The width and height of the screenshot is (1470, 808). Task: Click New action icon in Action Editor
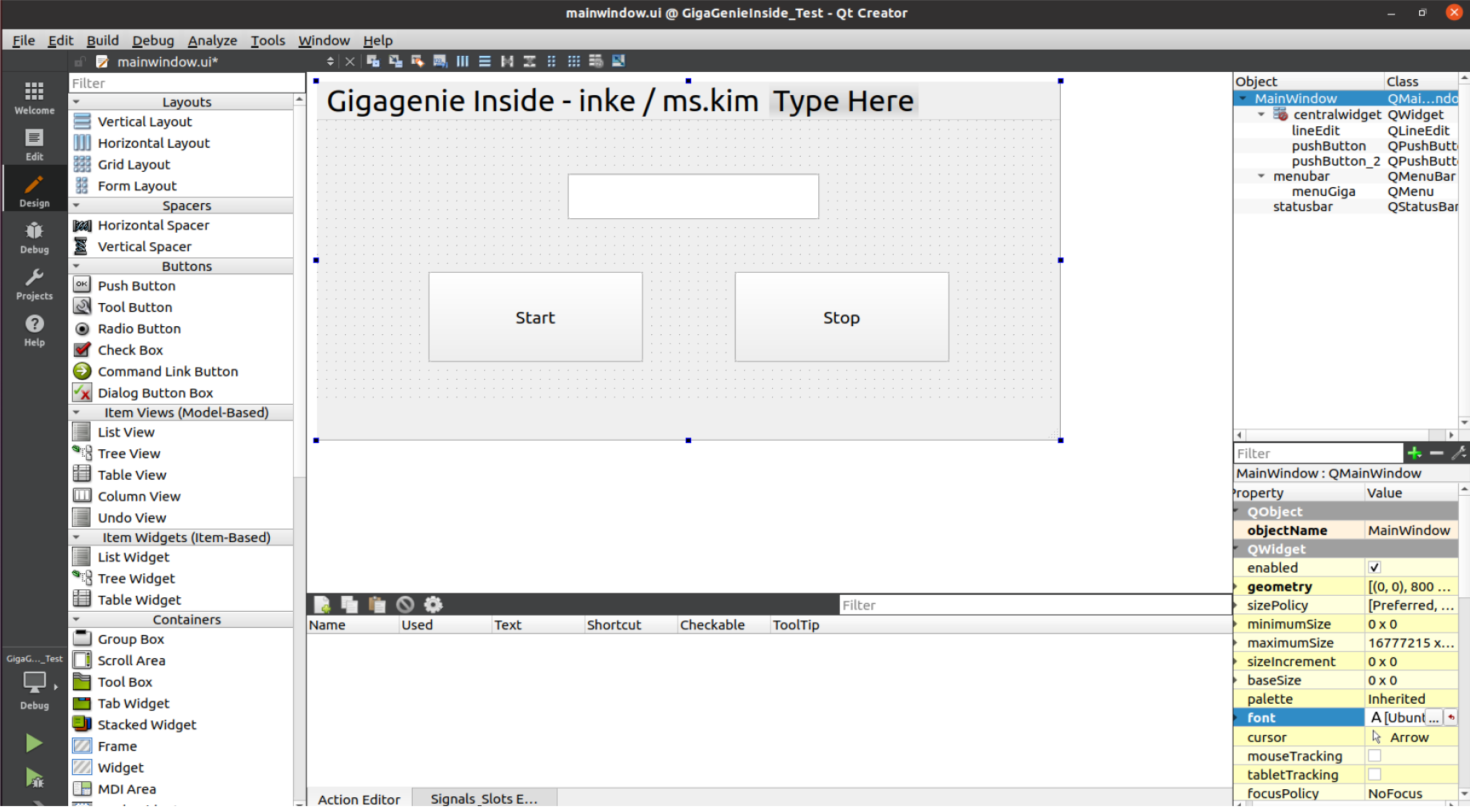pyautogui.click(x=322, y=604)
